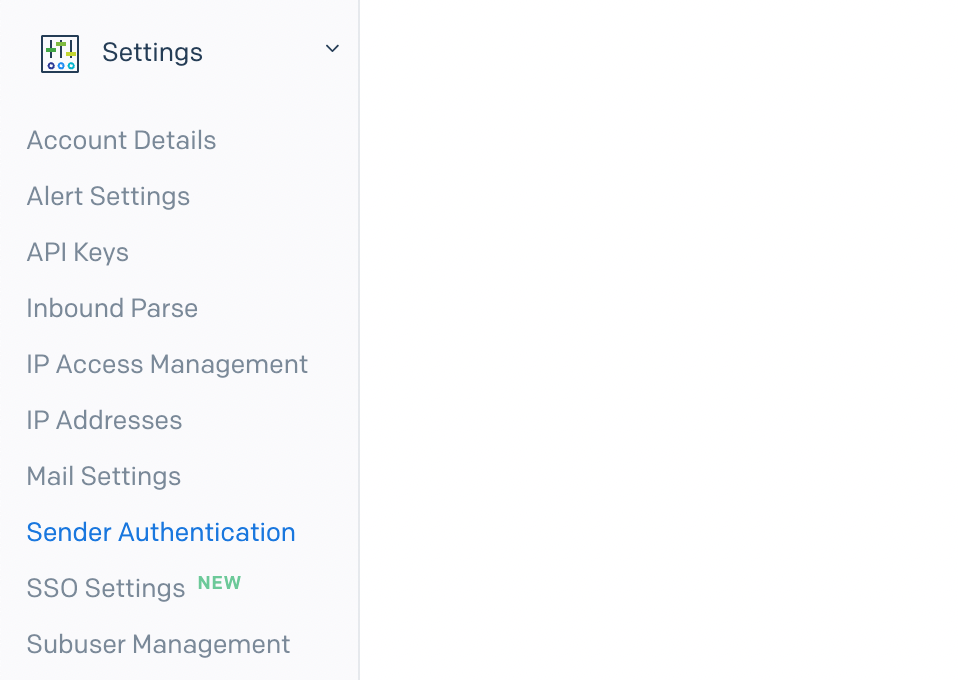Open the API Keys page
The image size is (958, 680).
click(x=77, y=252)
